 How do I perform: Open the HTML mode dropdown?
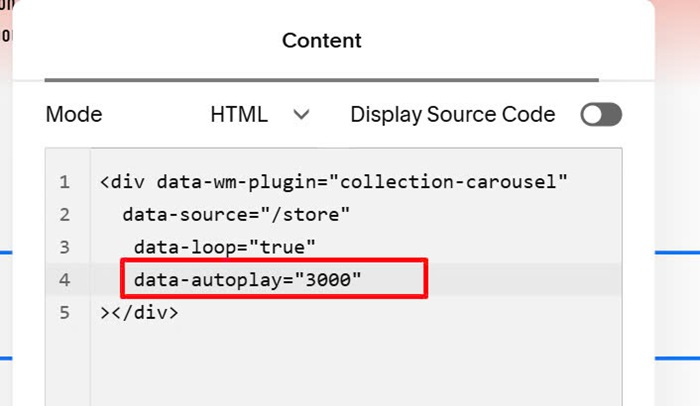click(260, 114)
